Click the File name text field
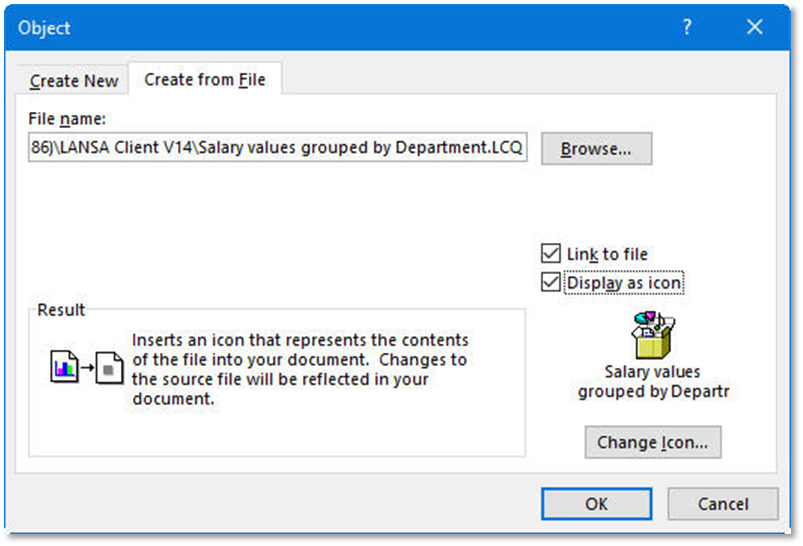The width and height of the screenshot is (803, 546). [277, 148]
